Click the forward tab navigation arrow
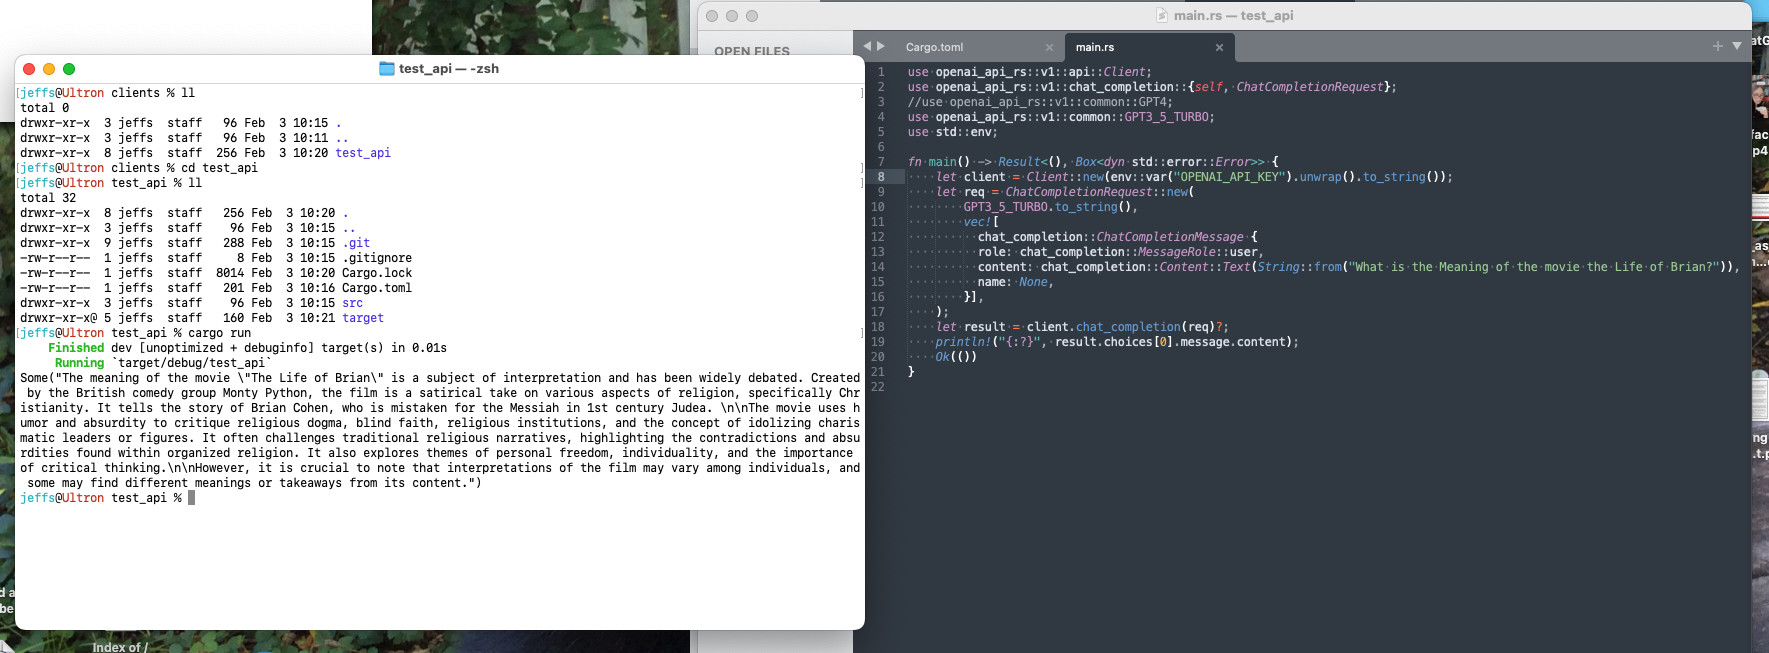 point(881,46)
